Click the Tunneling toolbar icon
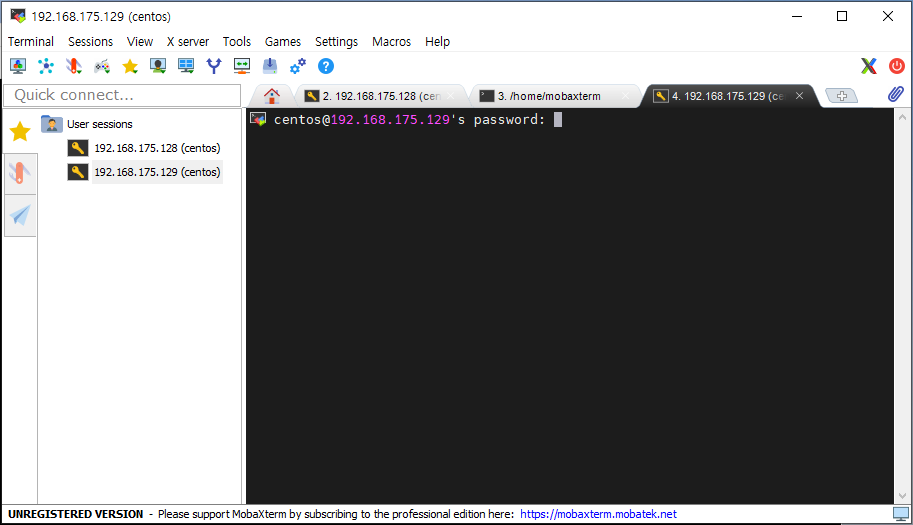The width and height of the screenshot is (913, 525). pos(242,66)
